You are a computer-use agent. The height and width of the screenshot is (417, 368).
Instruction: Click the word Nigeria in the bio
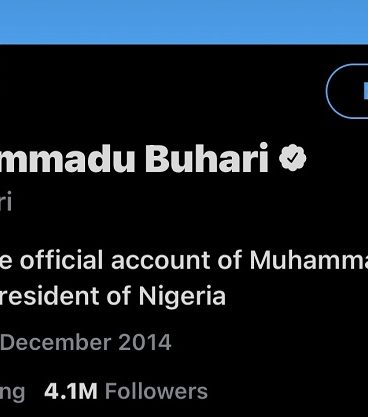[182, 296]
